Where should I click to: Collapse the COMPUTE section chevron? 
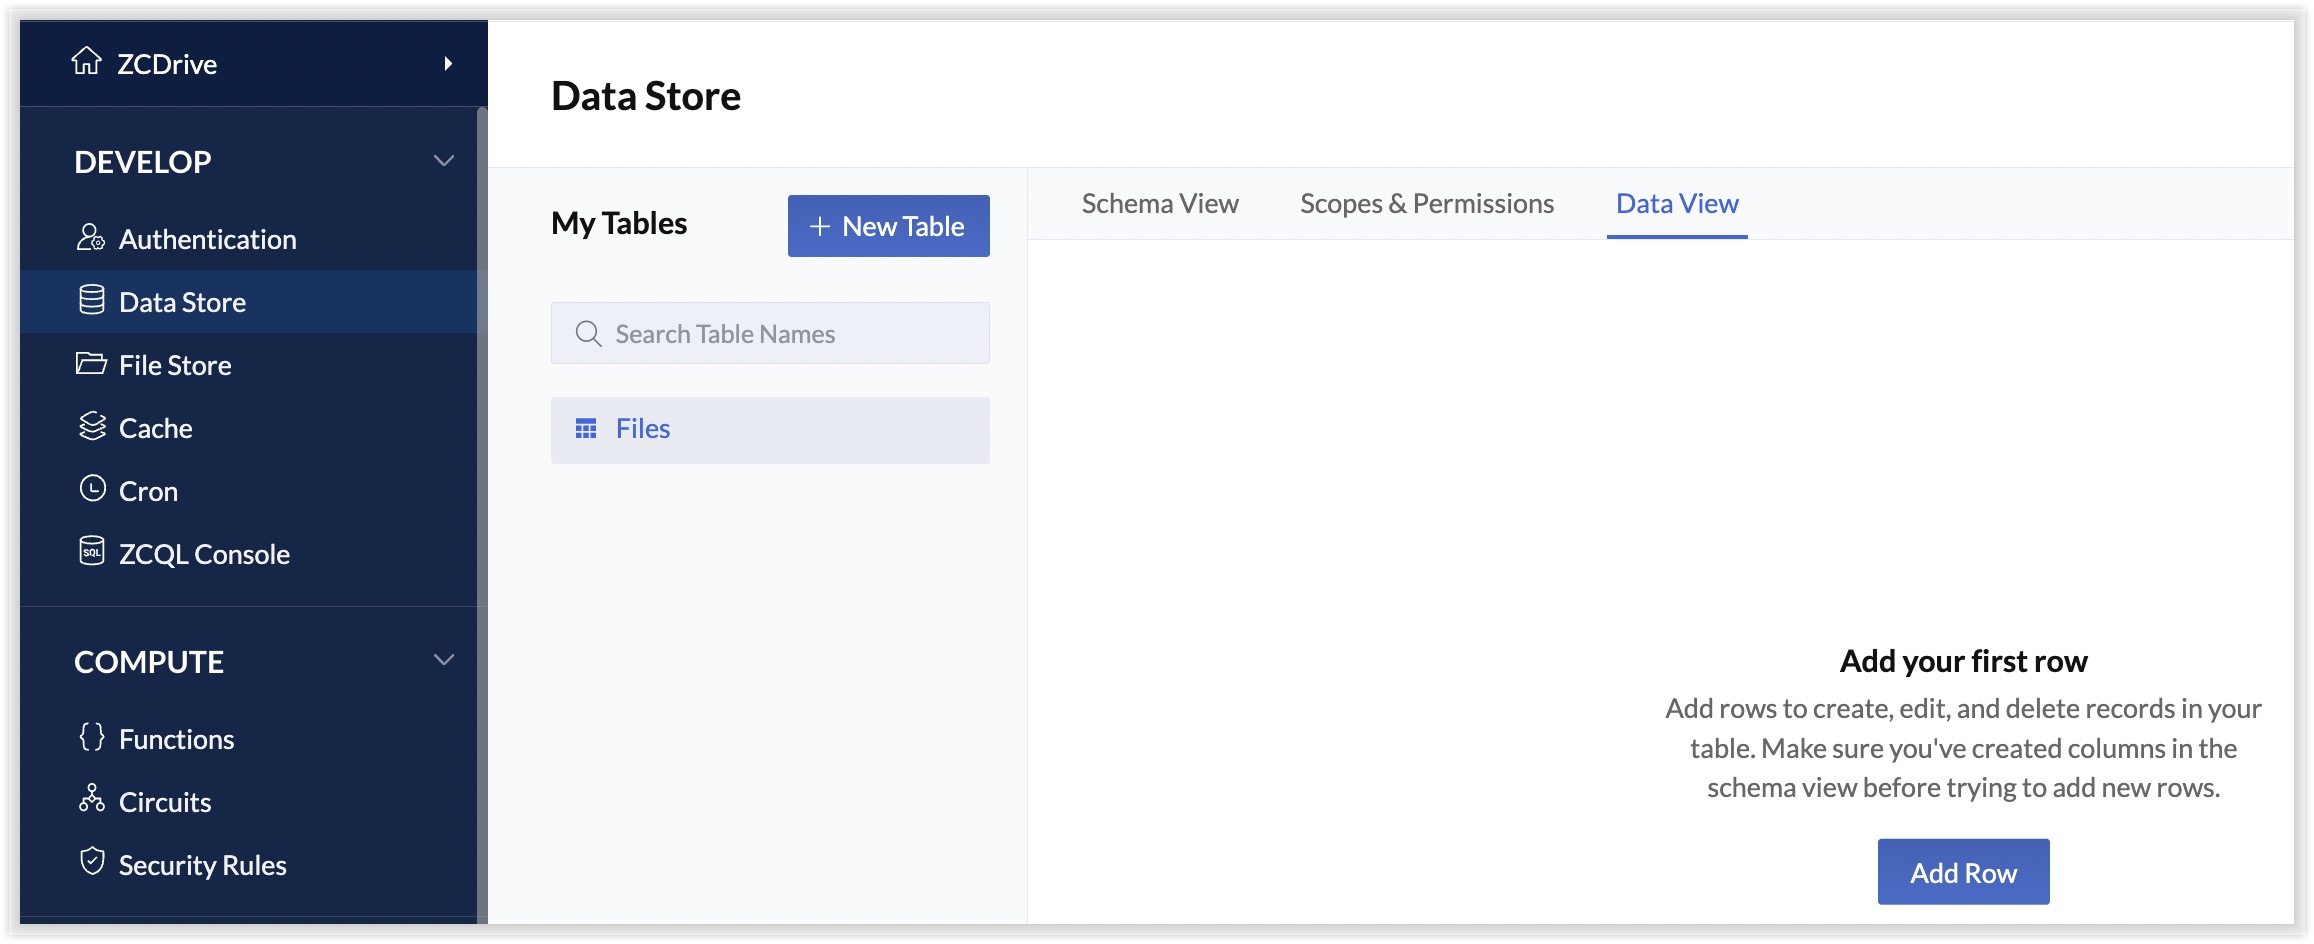coord(444,660)
